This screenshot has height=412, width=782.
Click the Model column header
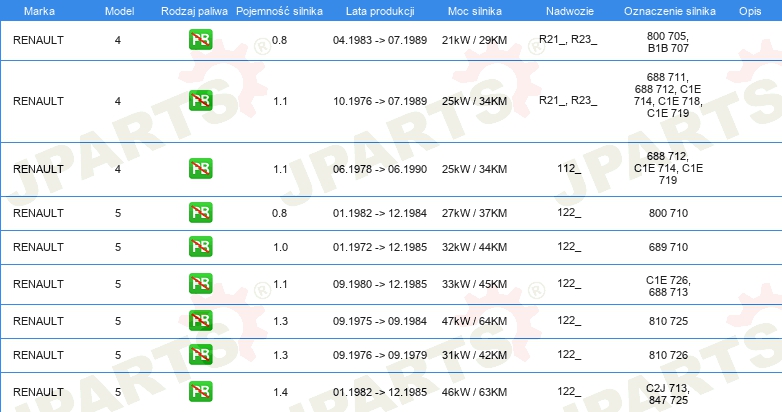119,11
